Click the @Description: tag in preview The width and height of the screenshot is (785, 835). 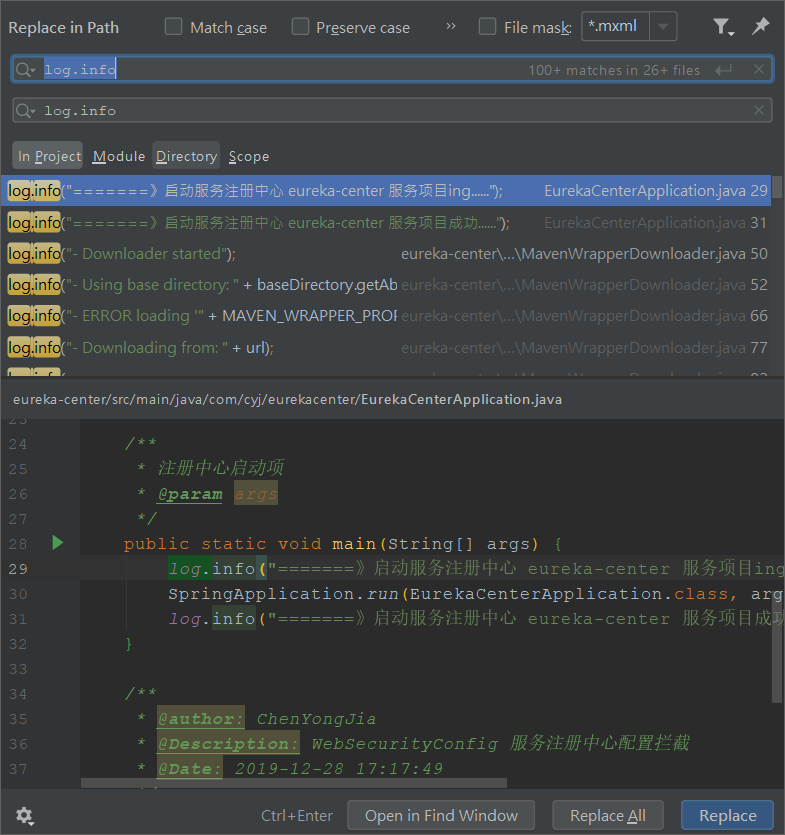point(228,743)
